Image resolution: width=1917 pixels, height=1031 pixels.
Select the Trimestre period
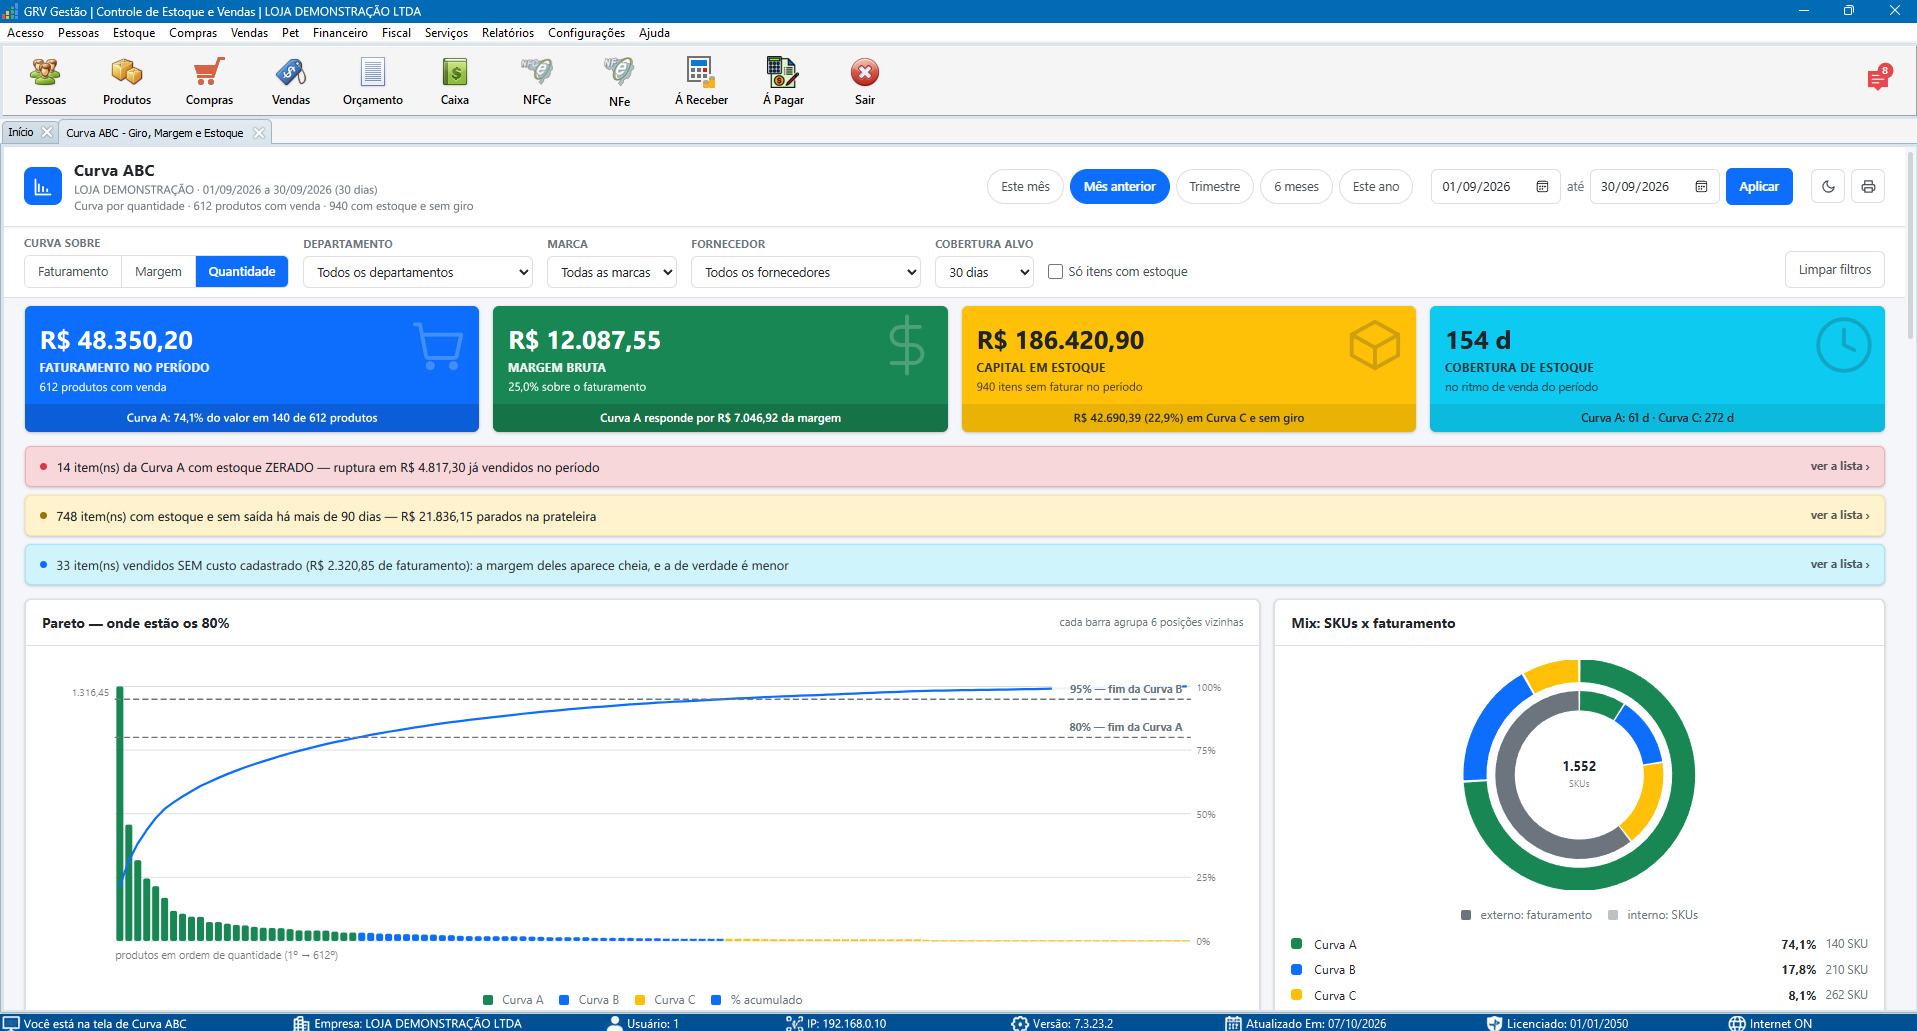(1214, 187)
